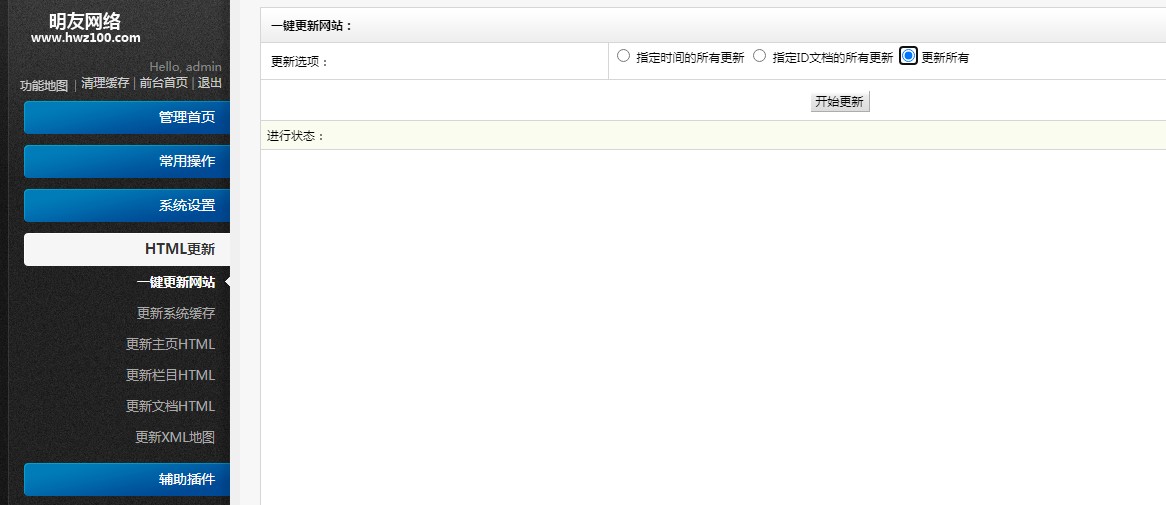Select '指定时间的所有更新' radio option

coord(623,56)
